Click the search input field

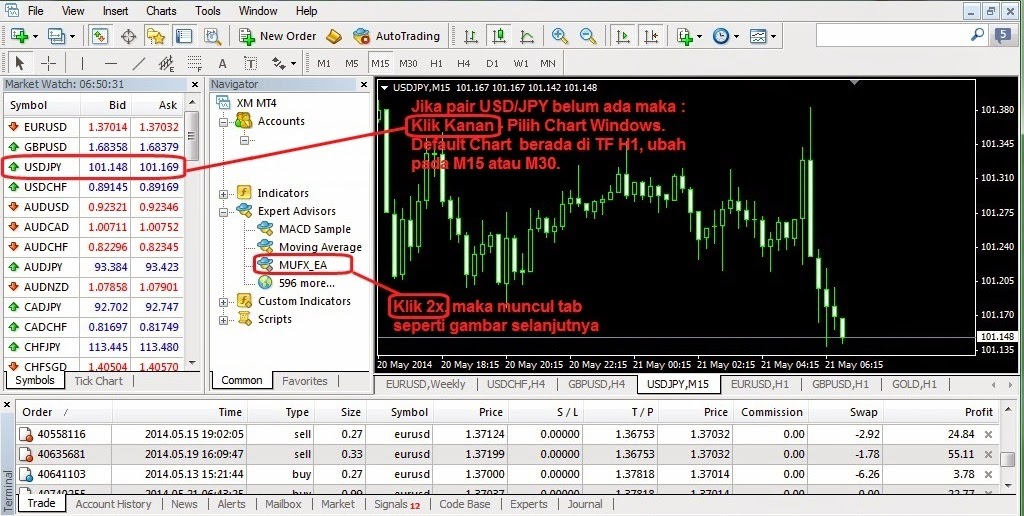(x=891, y=35)
